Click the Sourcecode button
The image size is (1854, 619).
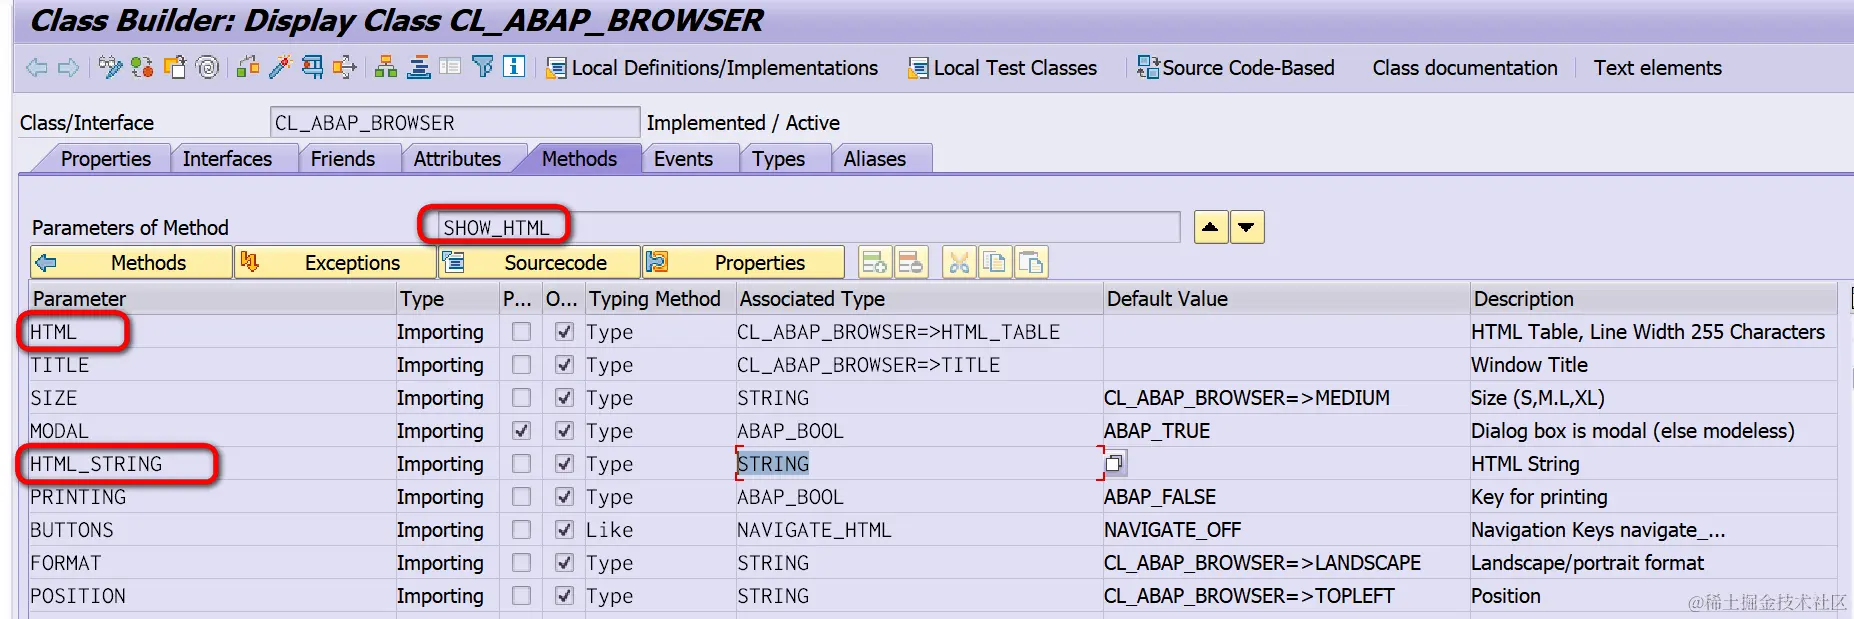pos(540,262)
